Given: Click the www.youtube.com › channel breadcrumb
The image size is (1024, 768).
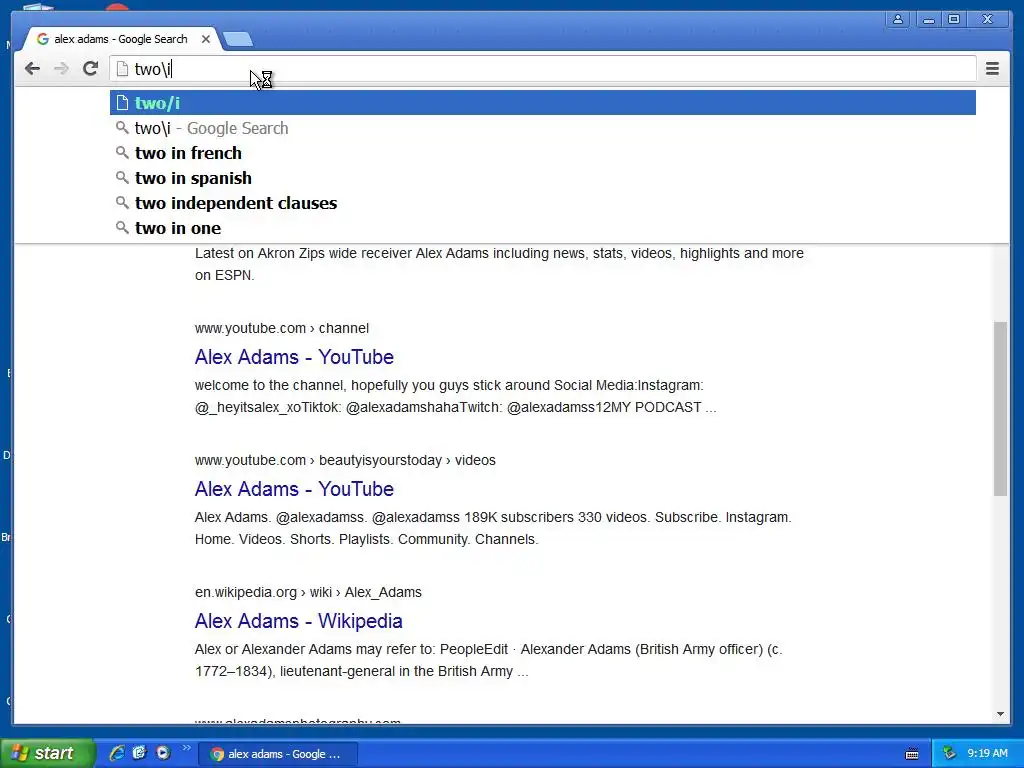Looking at the screenshot, I should click(x=281, y=328).
